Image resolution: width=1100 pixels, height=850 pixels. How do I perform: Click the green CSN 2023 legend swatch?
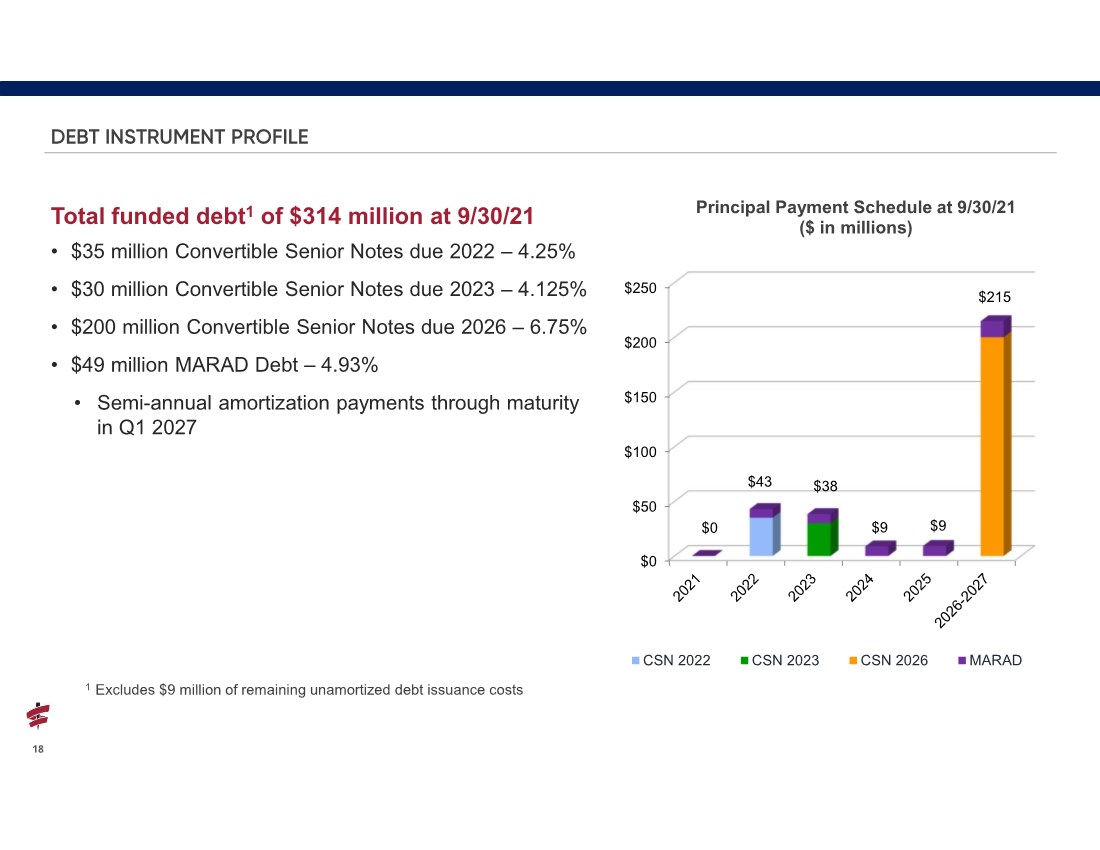pyautogui.click(x=744, y=661)
